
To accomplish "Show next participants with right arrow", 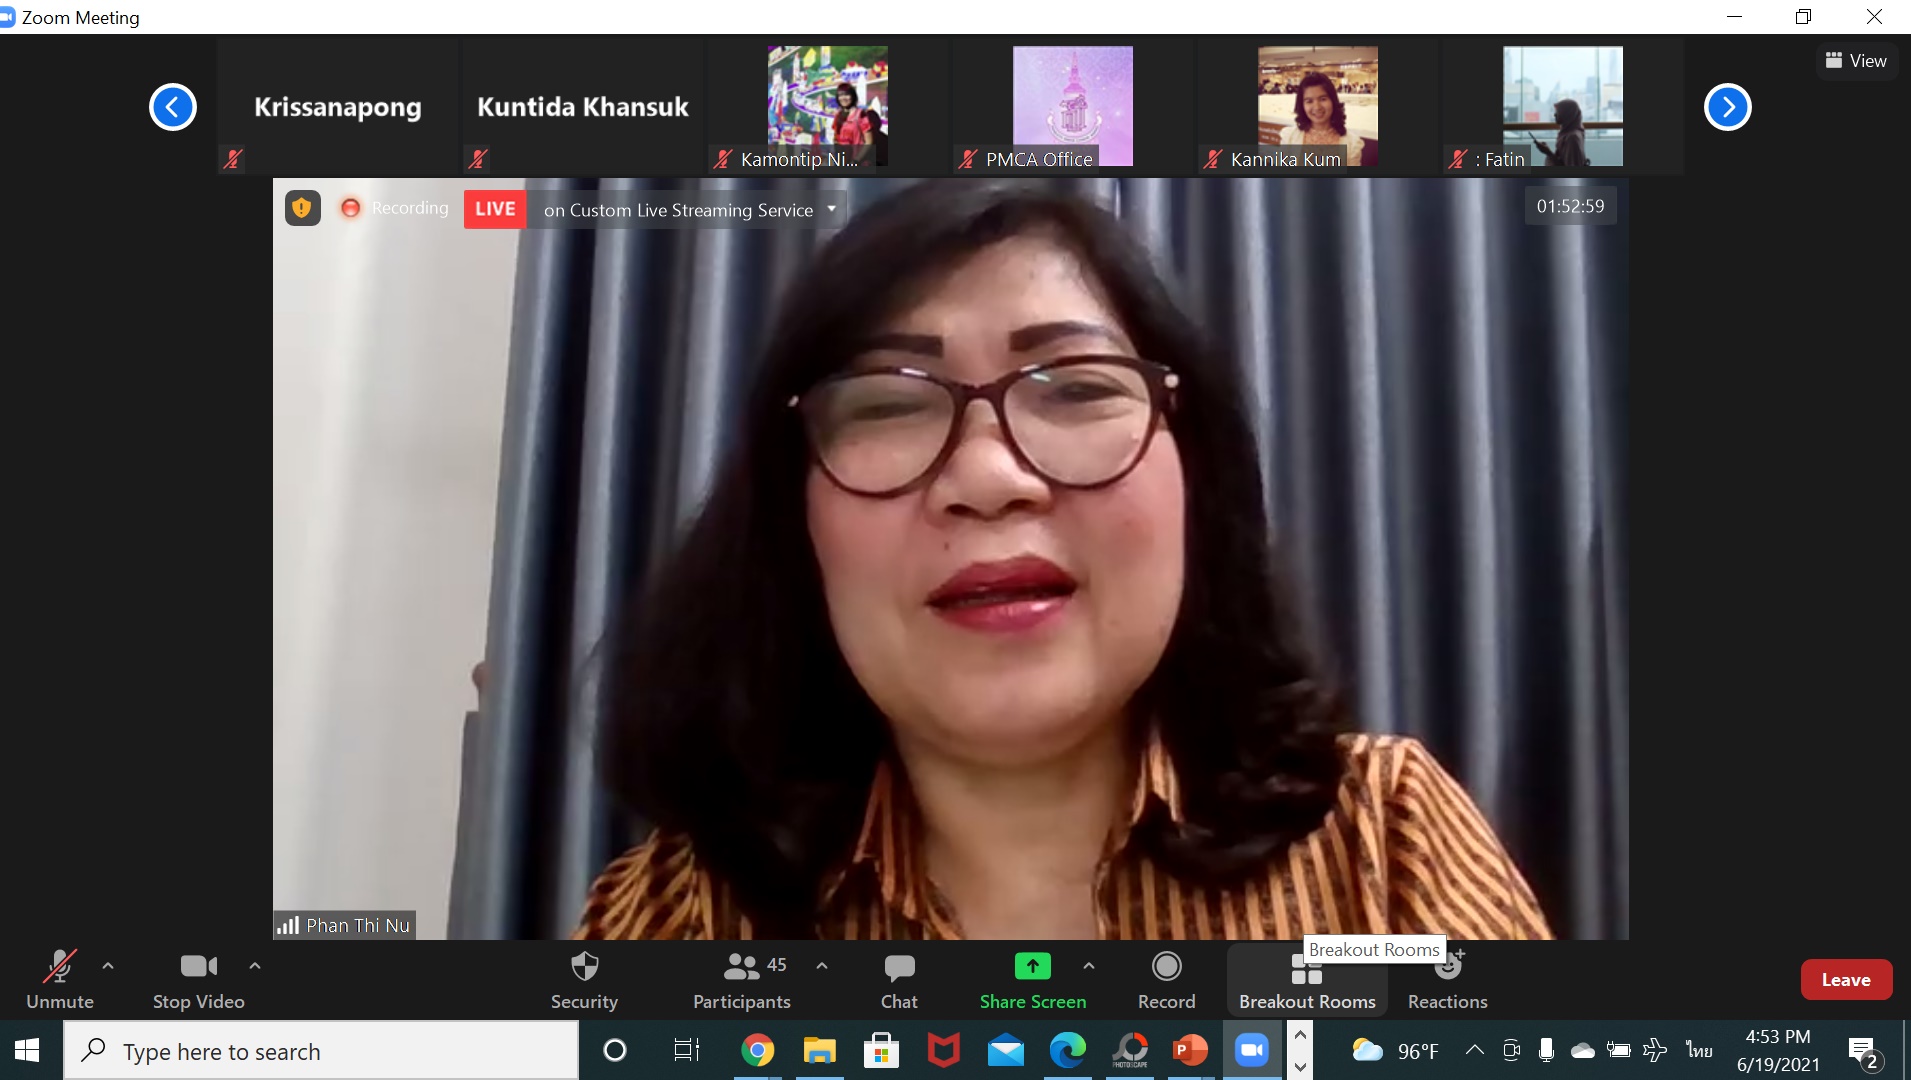I will point(1727,107).
